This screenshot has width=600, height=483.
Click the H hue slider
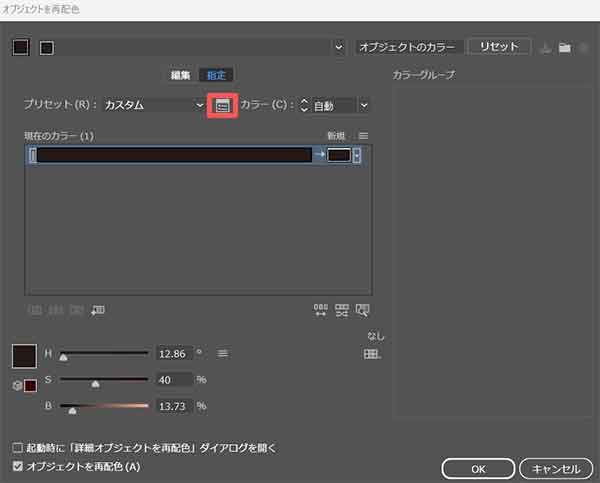104,354
